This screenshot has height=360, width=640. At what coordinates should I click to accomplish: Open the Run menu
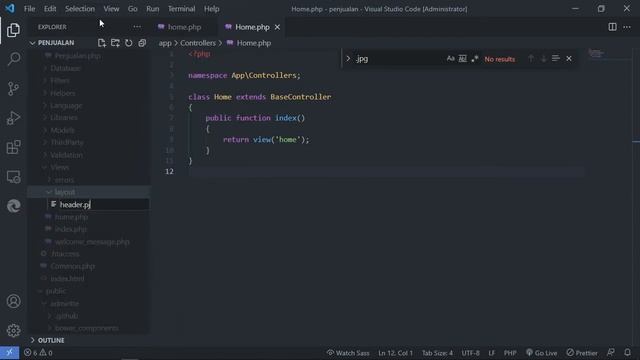point(153,9)
